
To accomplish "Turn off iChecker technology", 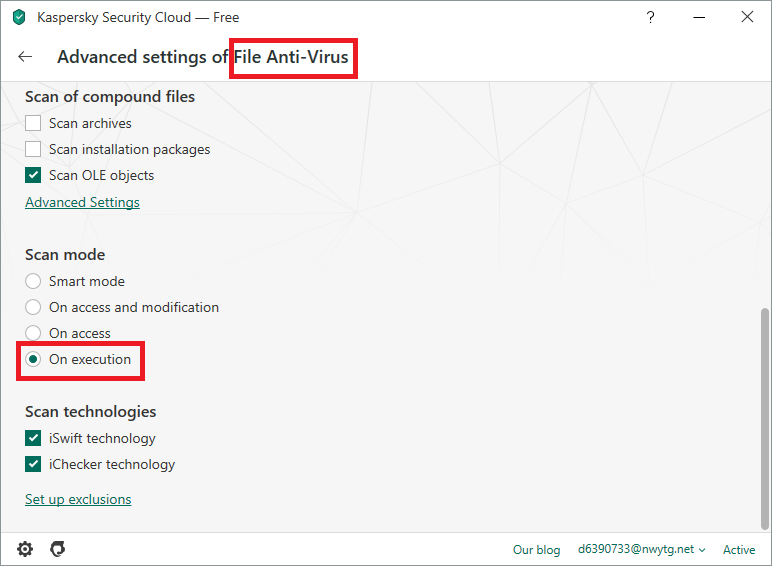I will 34,464.
